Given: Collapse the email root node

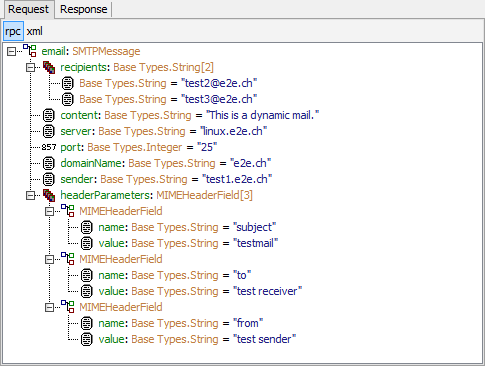Looking at the screenshot, I should (11, 51).
